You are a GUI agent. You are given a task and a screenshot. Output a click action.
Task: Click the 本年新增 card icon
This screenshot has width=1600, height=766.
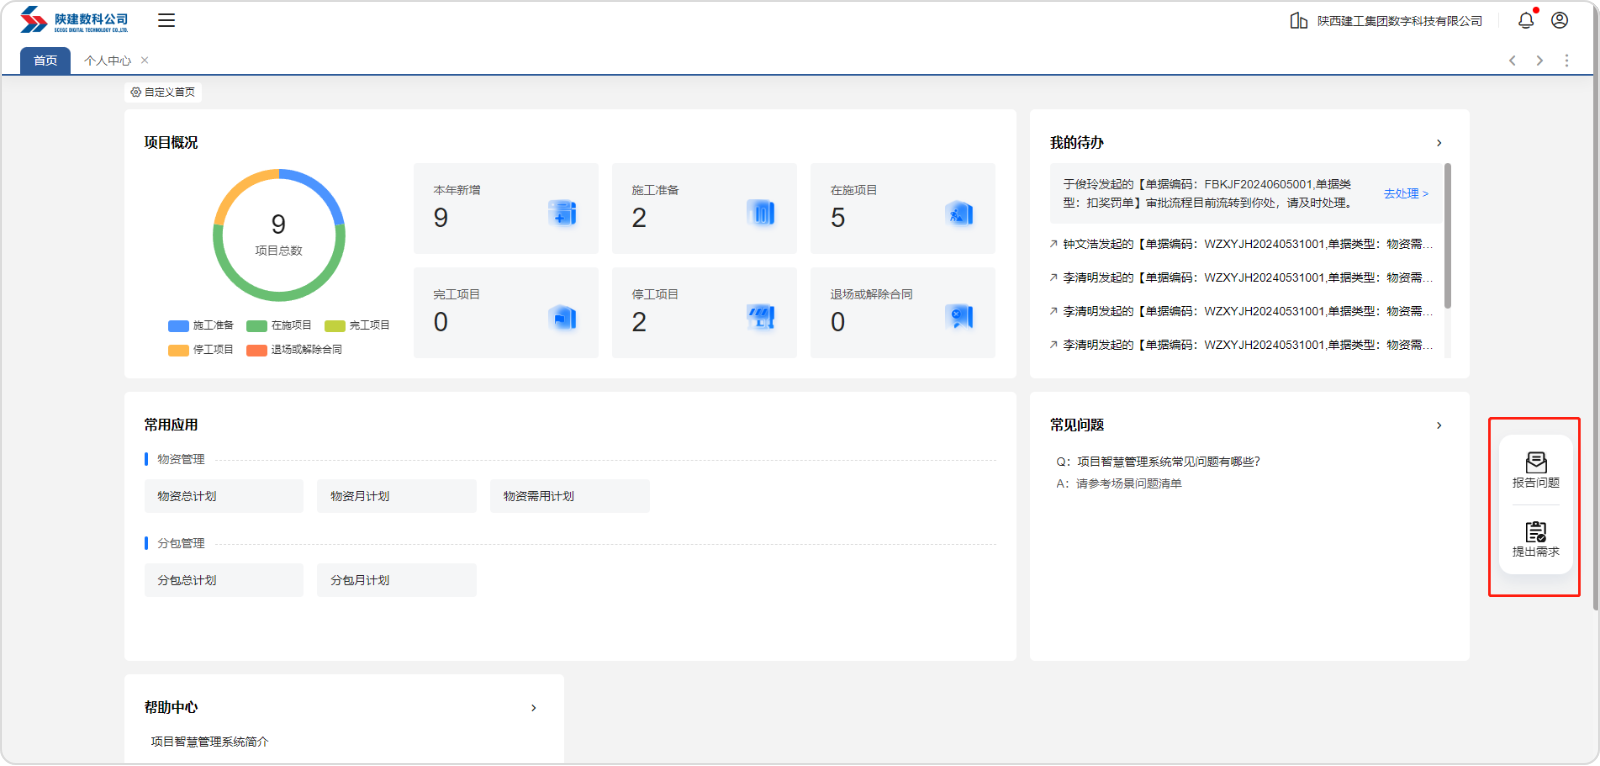pyautogui.click(x=563, y=213)
